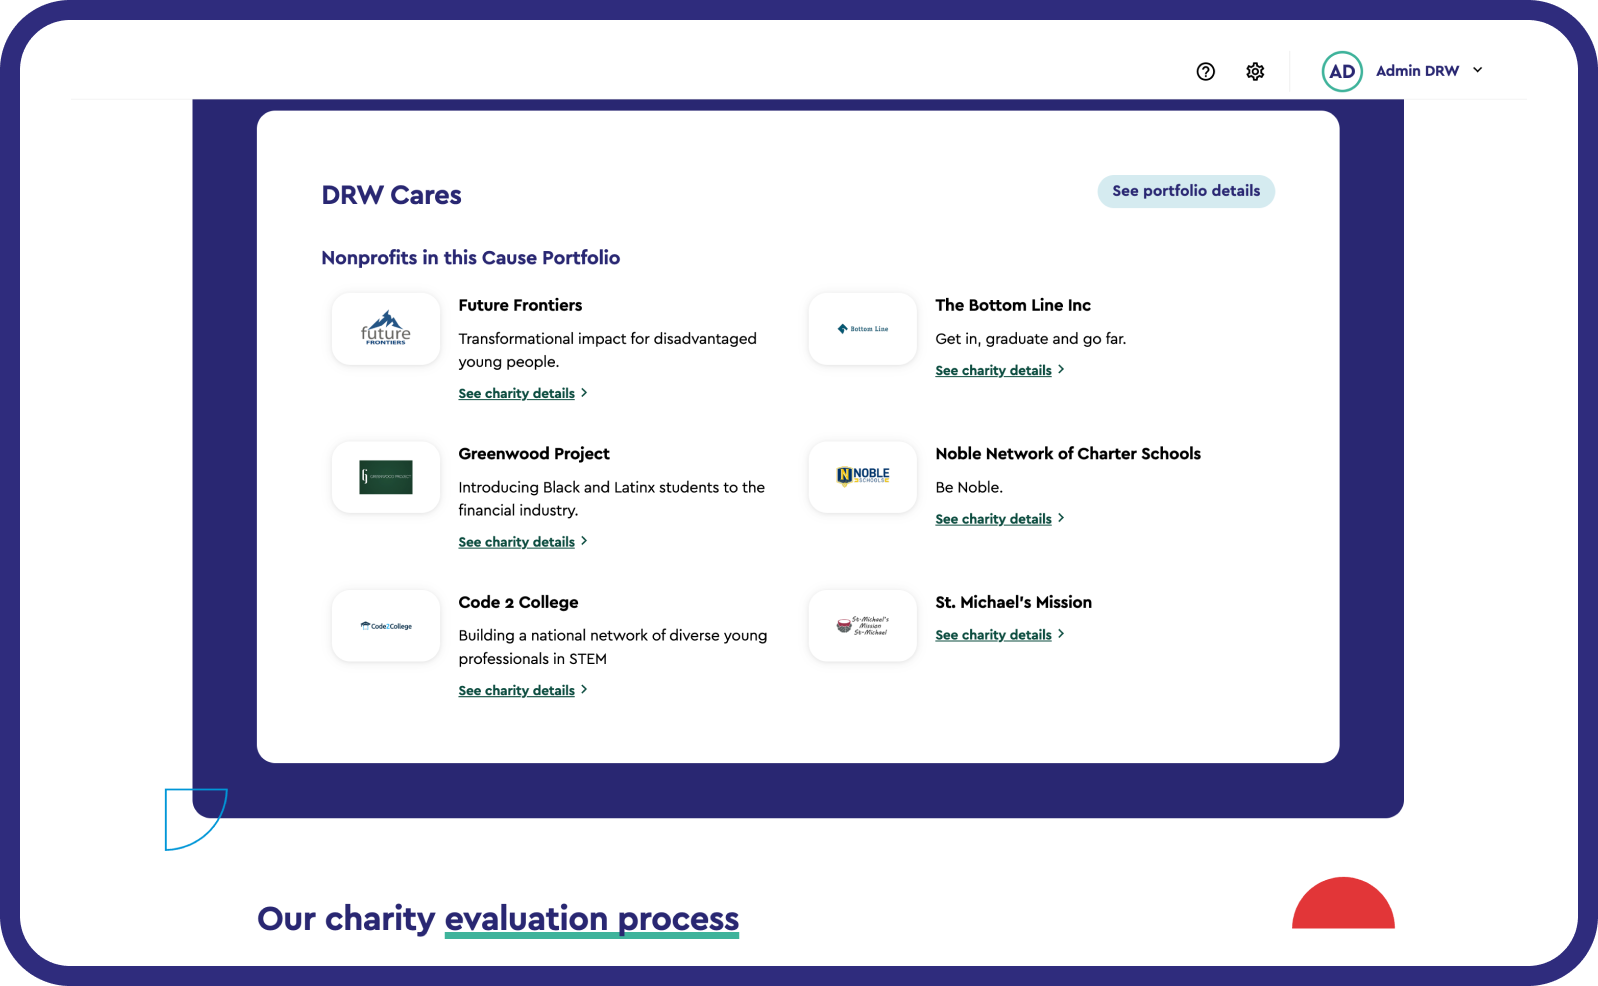Screen dimensions: 1598x986
Task: Click 'Our charity evaluation process' heading
Action: coord(498,919)
